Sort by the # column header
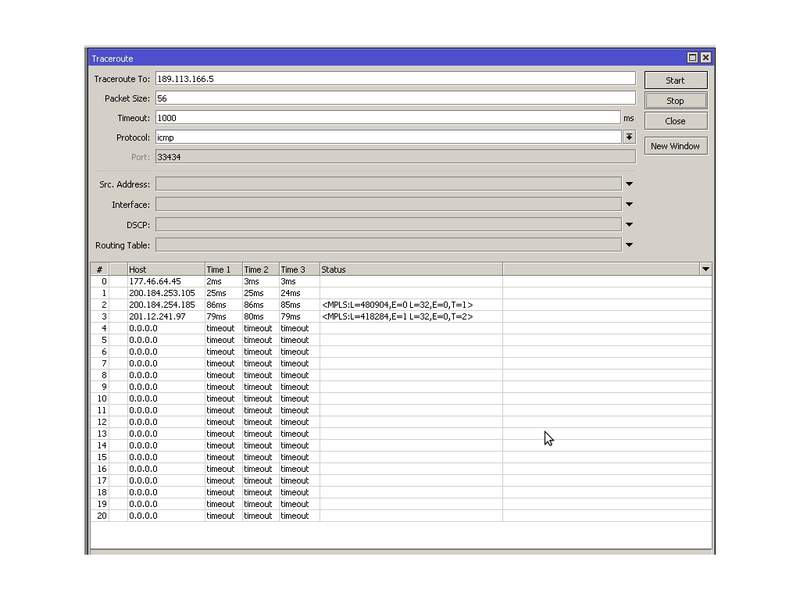Image resolution: width=800 pixels, height=600 pixels. pyautogui.click(x=100, y=269)
